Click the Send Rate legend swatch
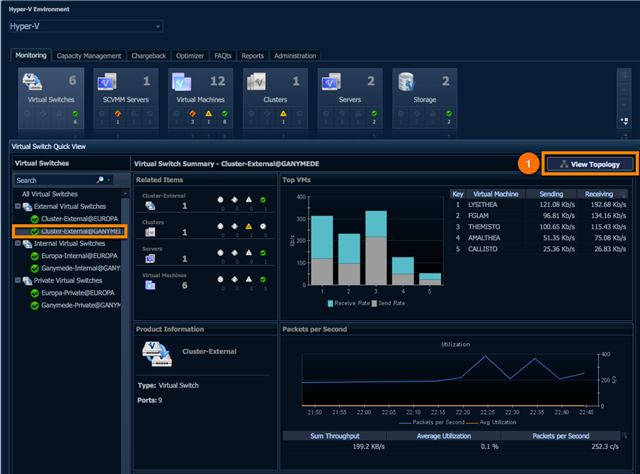This screenshot has height=474, width=640. 374,303
